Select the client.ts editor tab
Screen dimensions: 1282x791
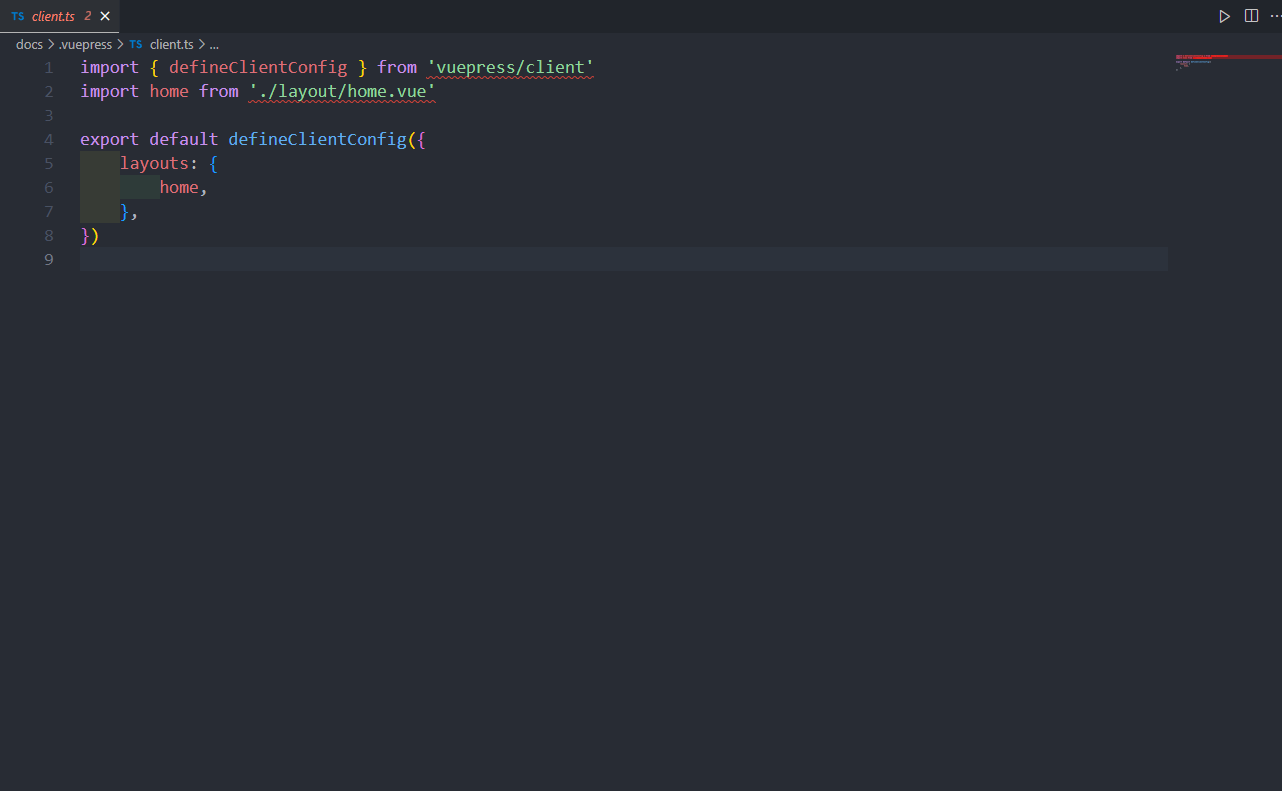coord(60,16)
